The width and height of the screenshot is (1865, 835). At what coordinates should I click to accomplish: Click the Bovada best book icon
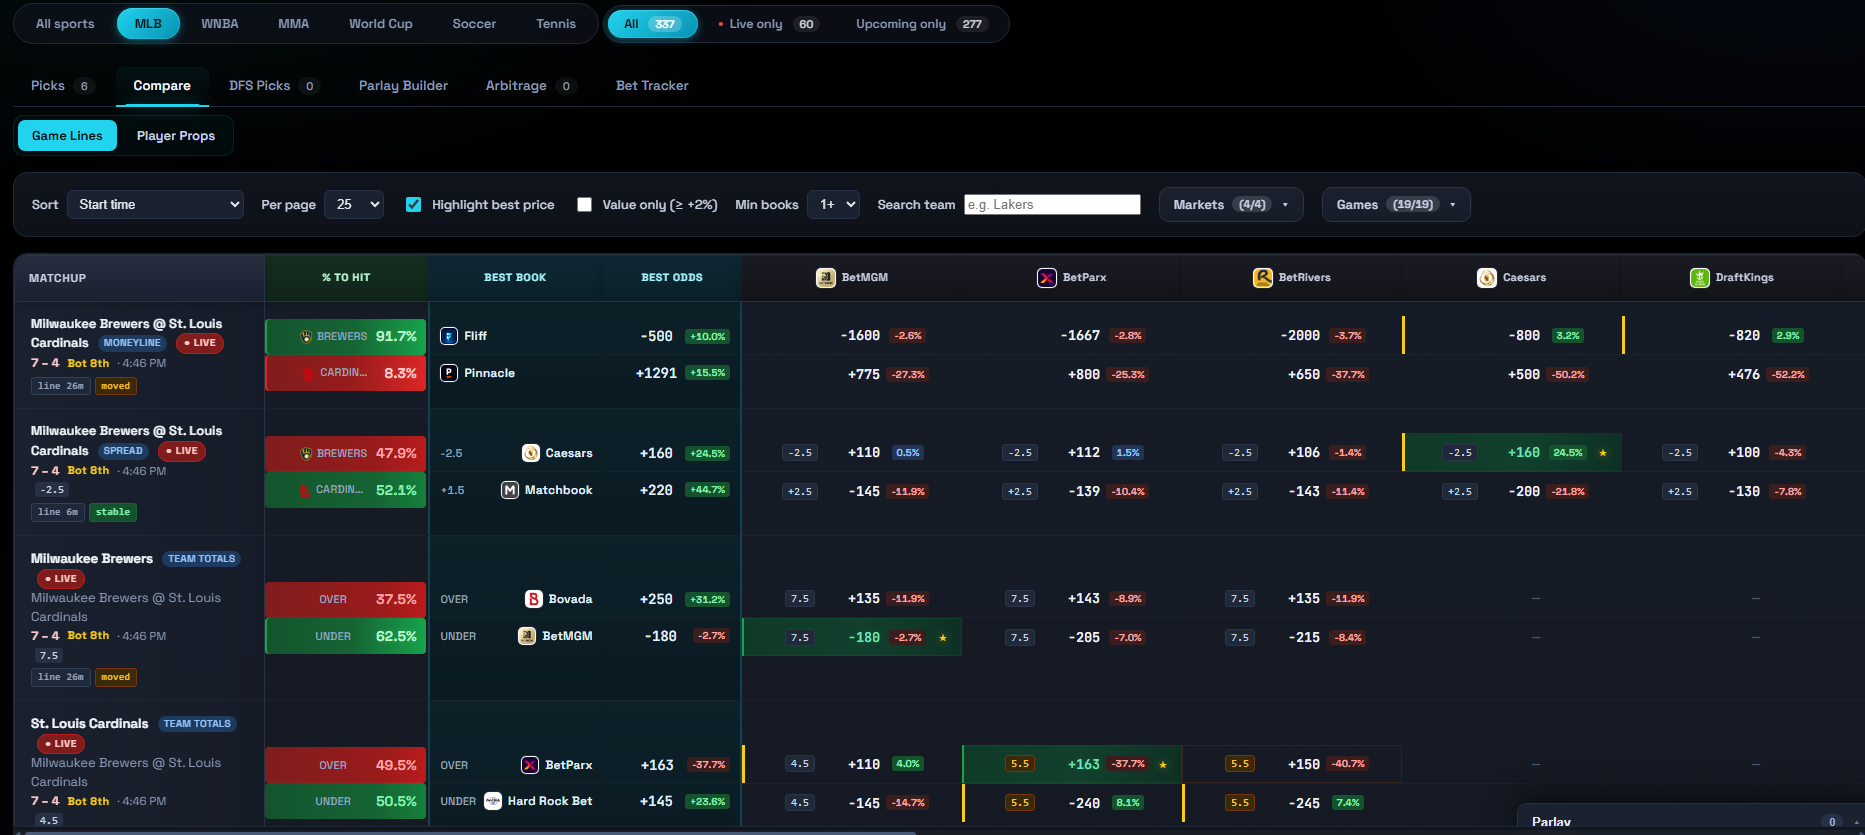tap(534, 599)
